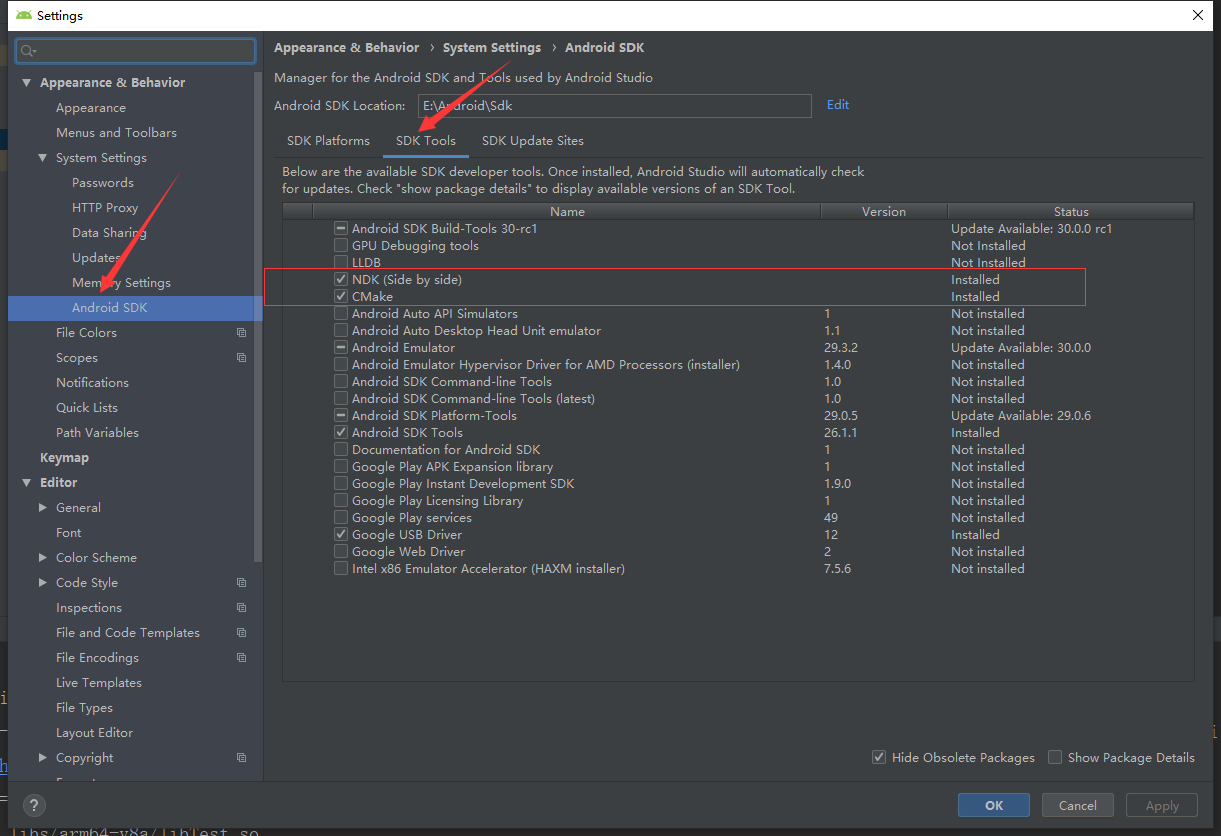
Task: Click the OK button
Action: pos(994,805)
